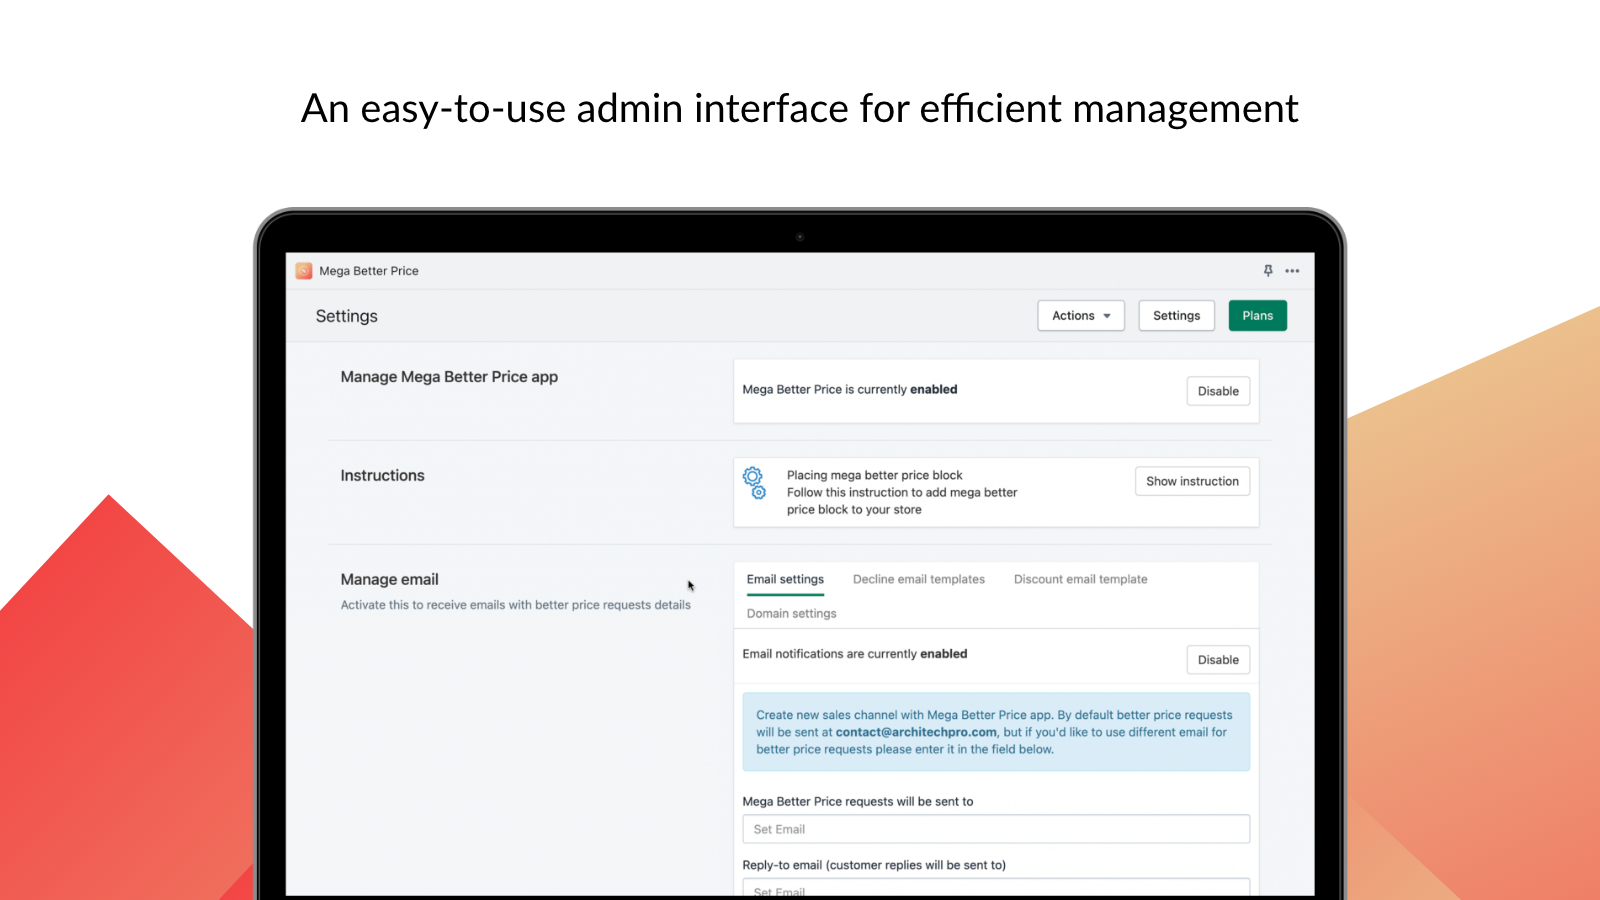Screen dimensions: 1600x900
Task: Disable the Mega Better Price app
Action: [1217, 391]
